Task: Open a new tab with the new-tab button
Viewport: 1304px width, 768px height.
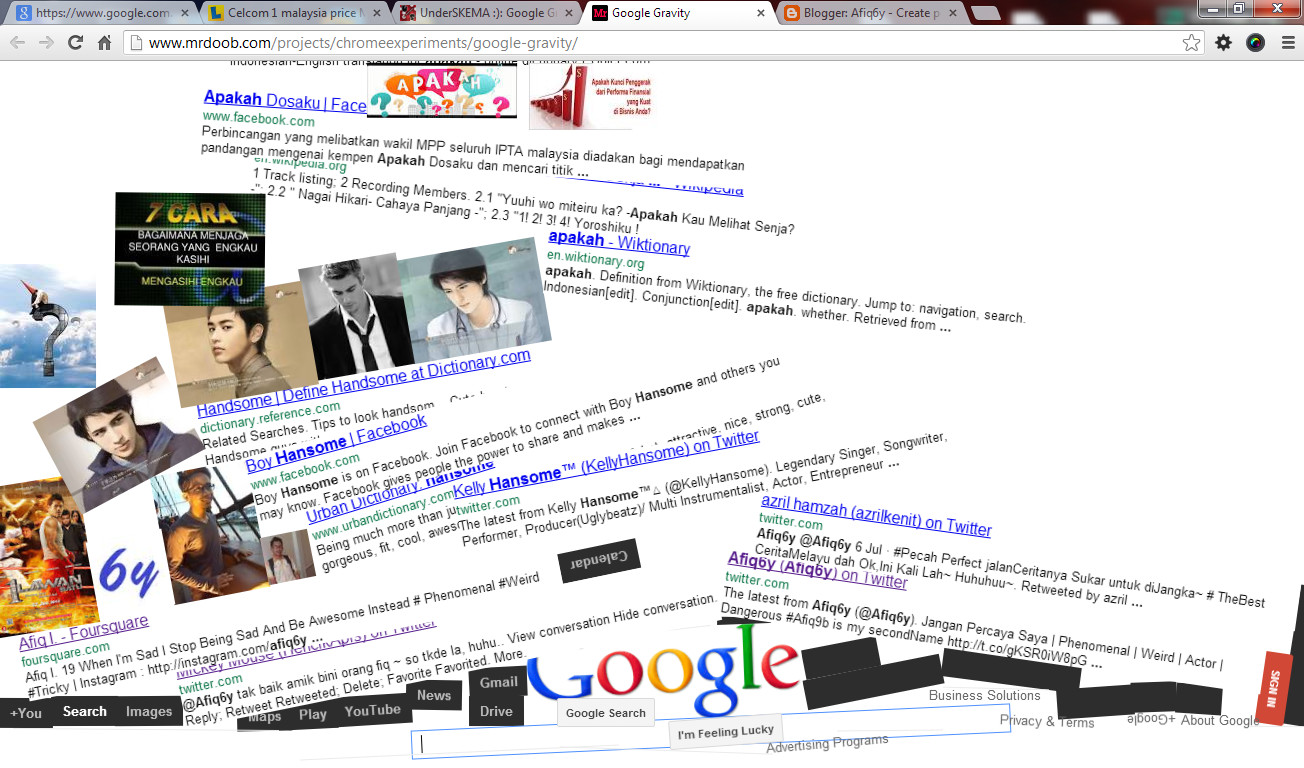Action: (986, 13)
